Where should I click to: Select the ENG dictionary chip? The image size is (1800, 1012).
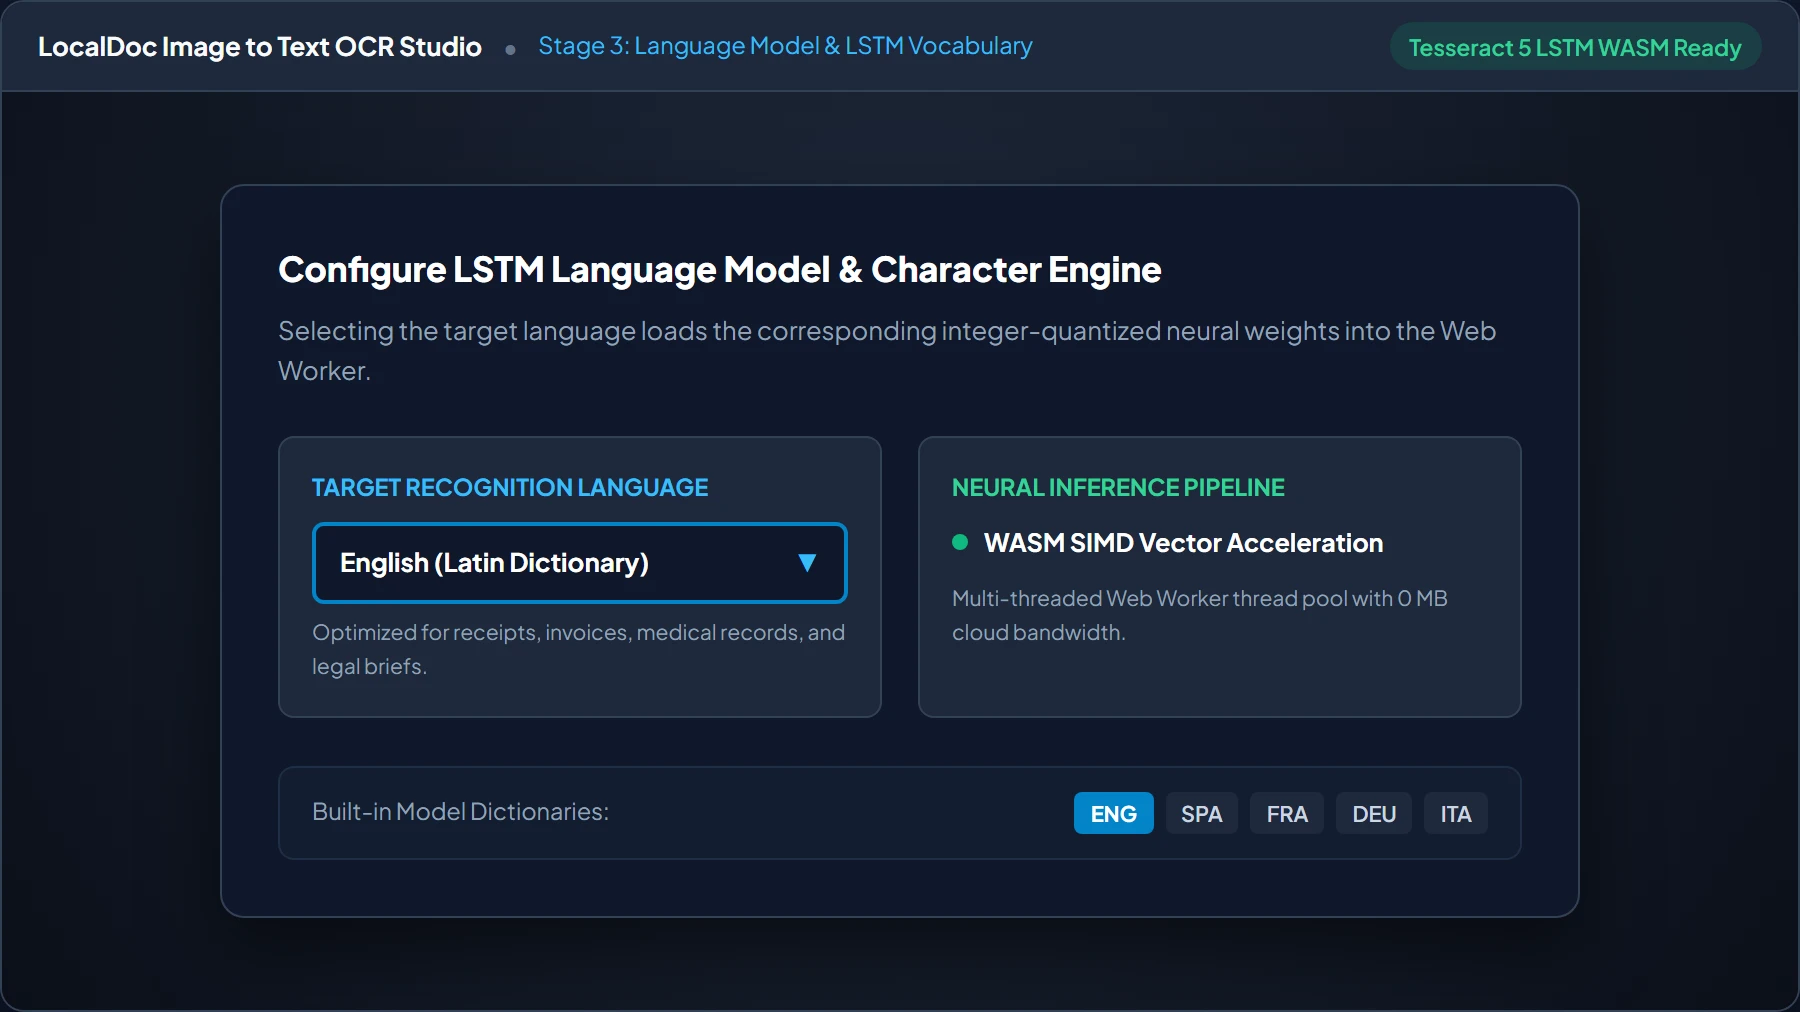click(x=1113, y=813)
